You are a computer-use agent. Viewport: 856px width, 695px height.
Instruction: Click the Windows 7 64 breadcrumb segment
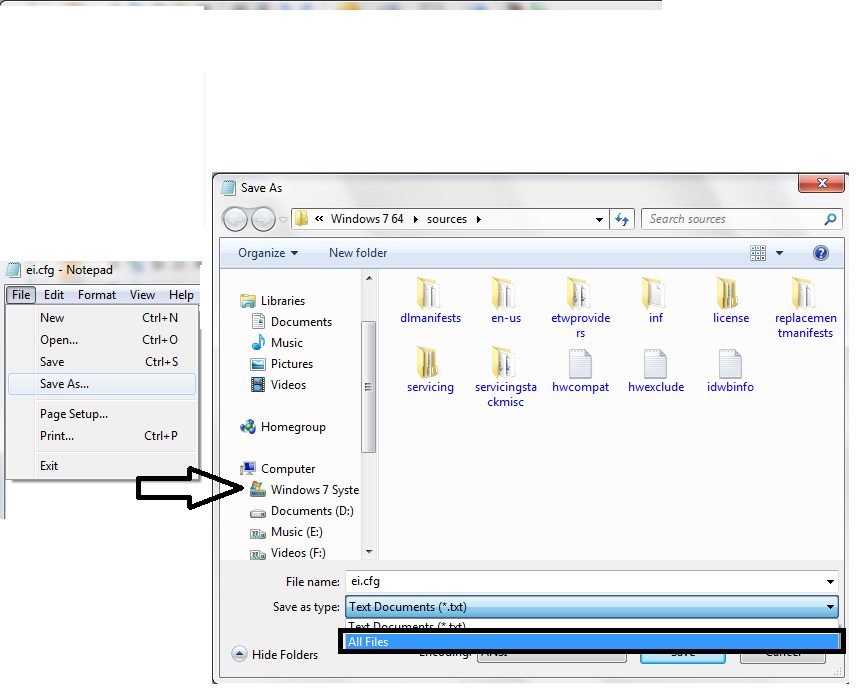[x=367, y=219]
